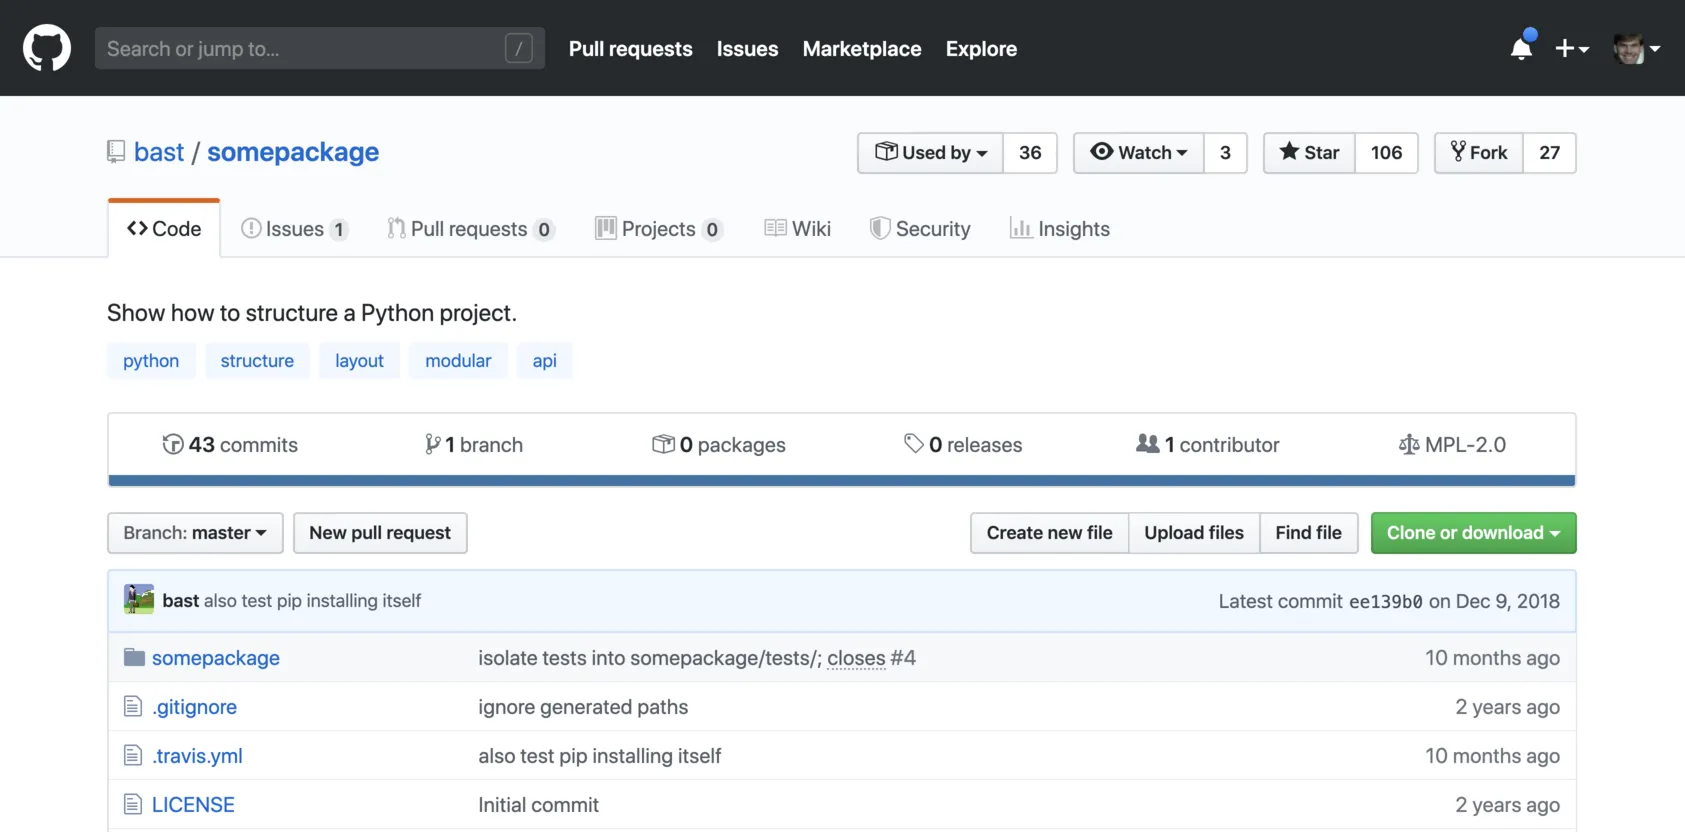
Task: Open the bast owner profile link
Action: 159,152
